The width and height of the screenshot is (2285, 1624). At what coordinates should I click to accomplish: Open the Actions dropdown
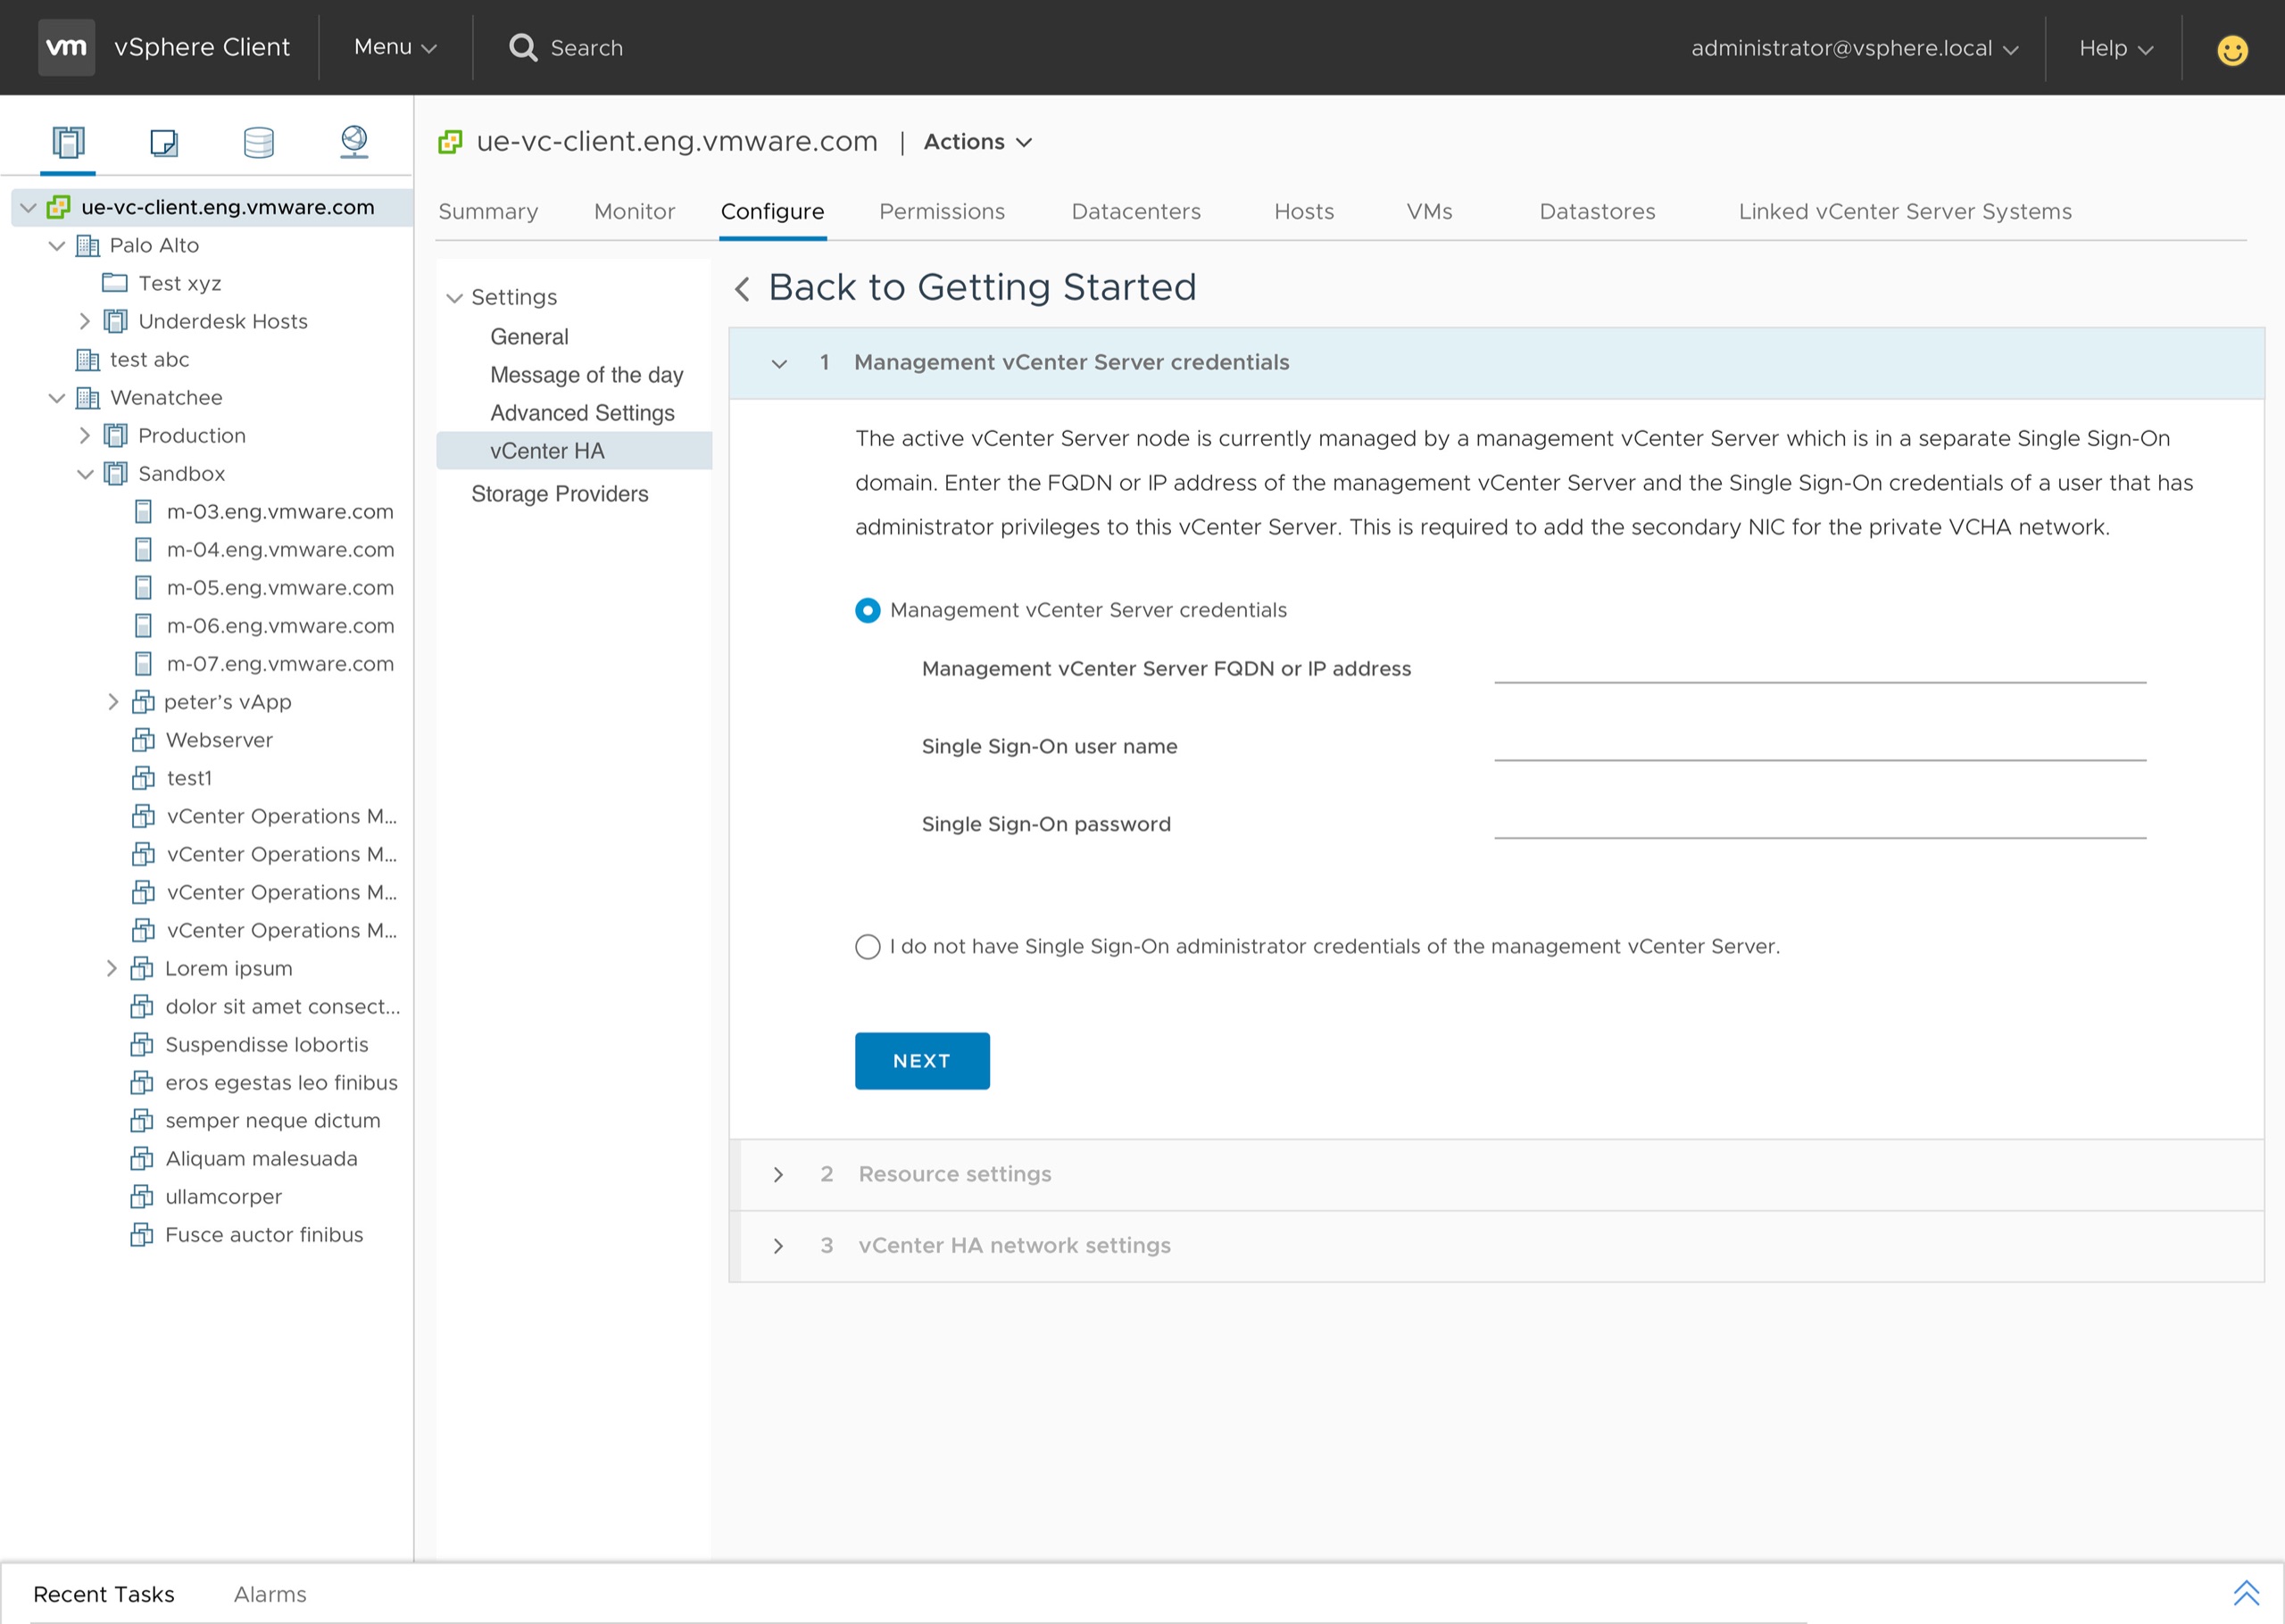(977, 142)
